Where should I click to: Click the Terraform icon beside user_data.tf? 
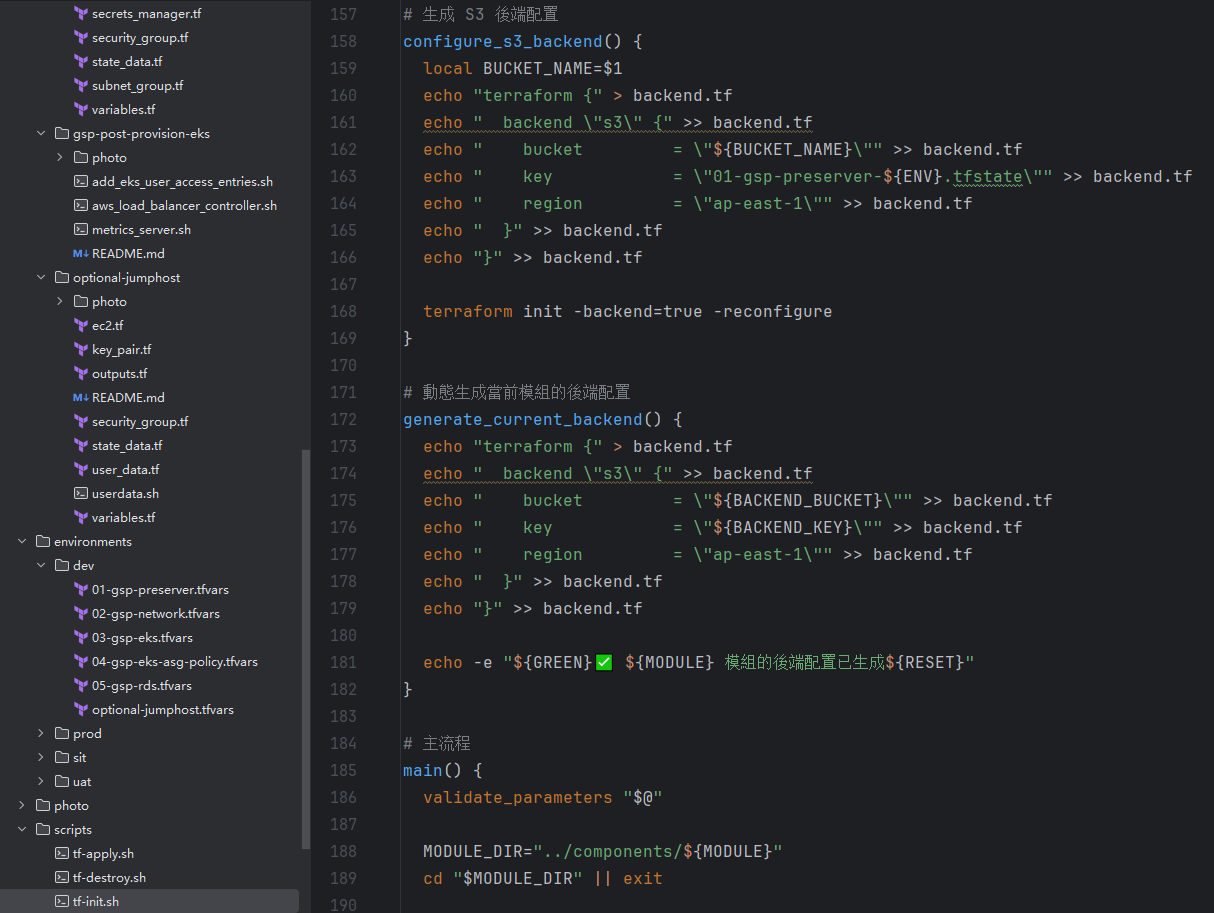[81, 470]
